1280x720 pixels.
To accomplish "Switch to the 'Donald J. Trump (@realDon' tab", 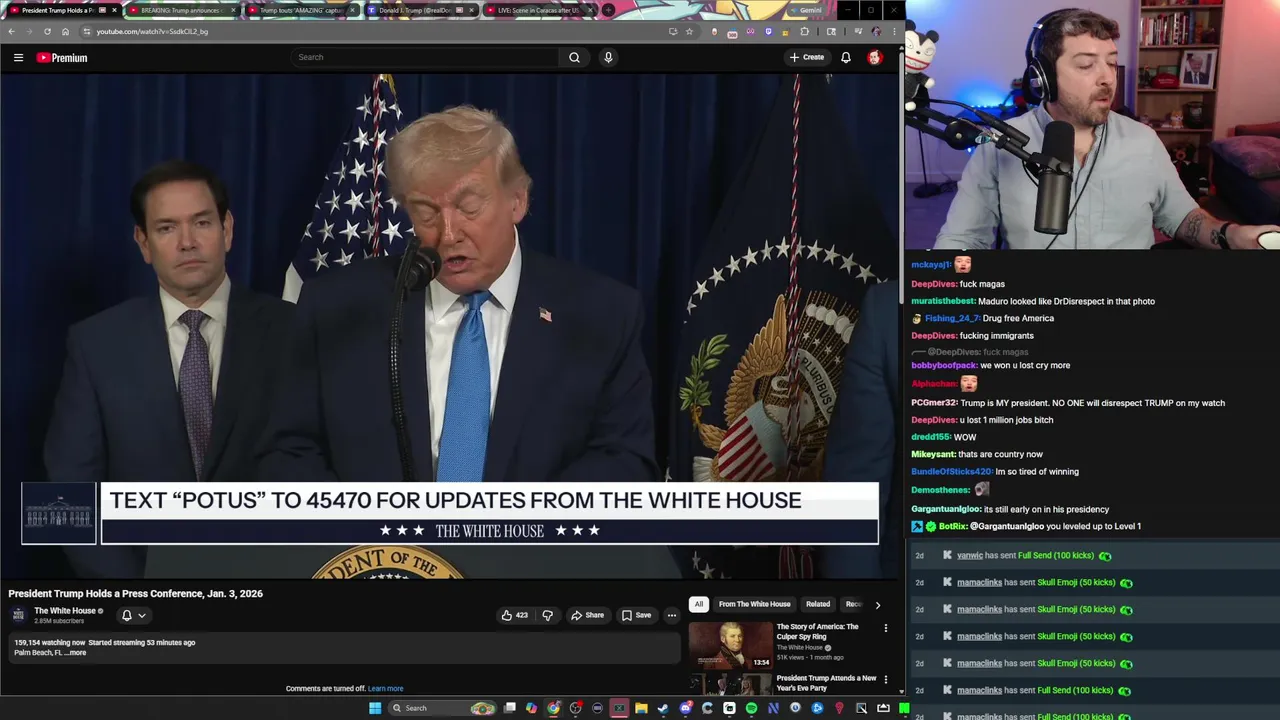I will coord(419,10).
